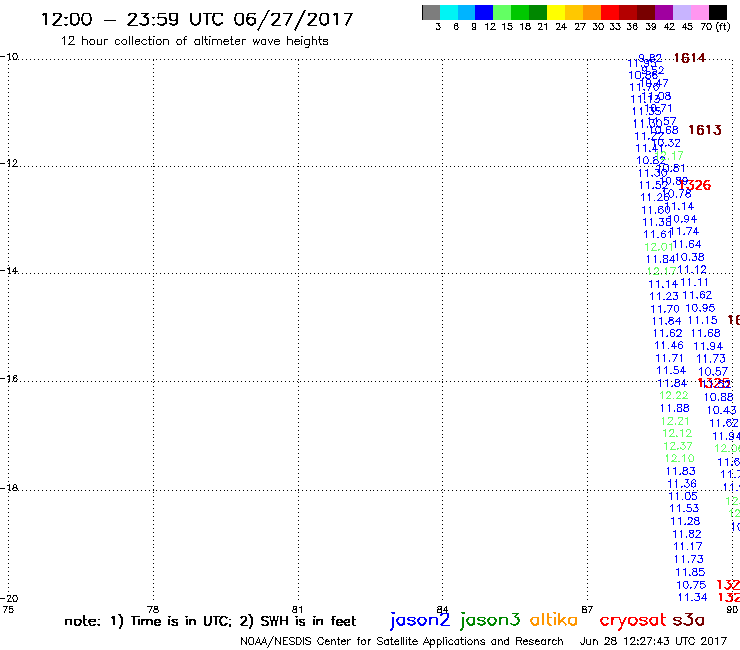Click the blue jason2 satellite label

click(x=419, y=620)
